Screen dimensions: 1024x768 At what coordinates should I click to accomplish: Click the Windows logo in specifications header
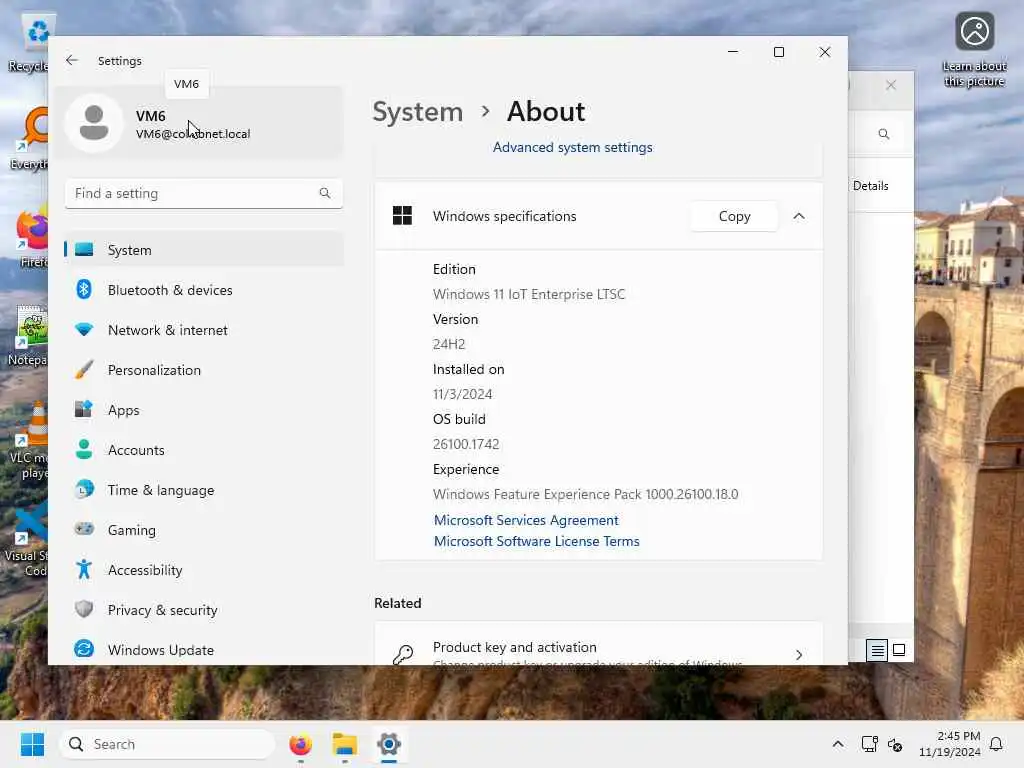tap(402, 216)
